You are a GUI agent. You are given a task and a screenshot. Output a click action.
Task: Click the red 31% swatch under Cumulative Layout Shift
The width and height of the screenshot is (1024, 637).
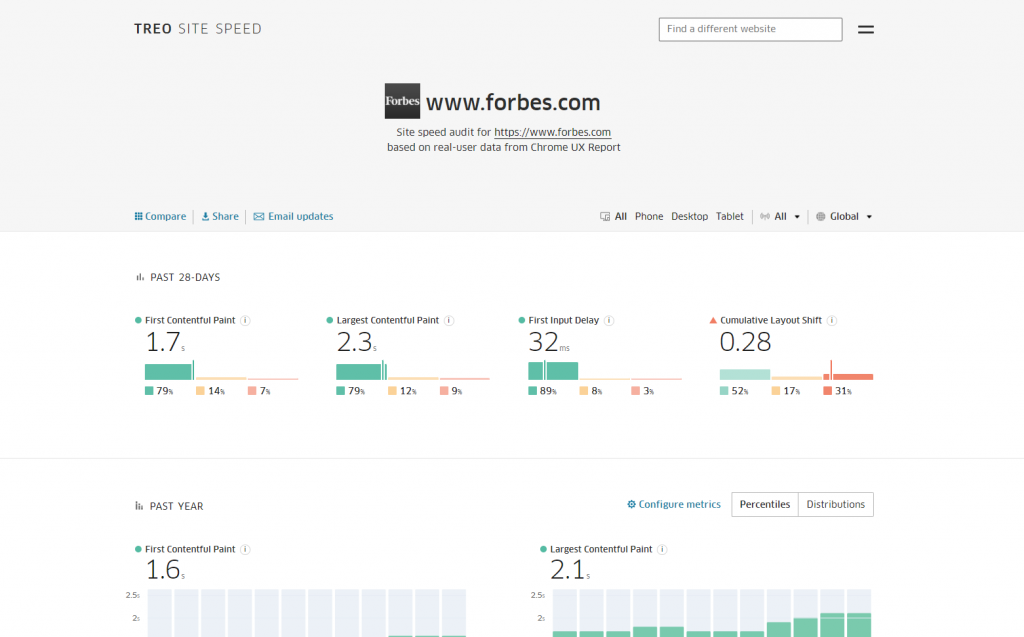(827, 391)
